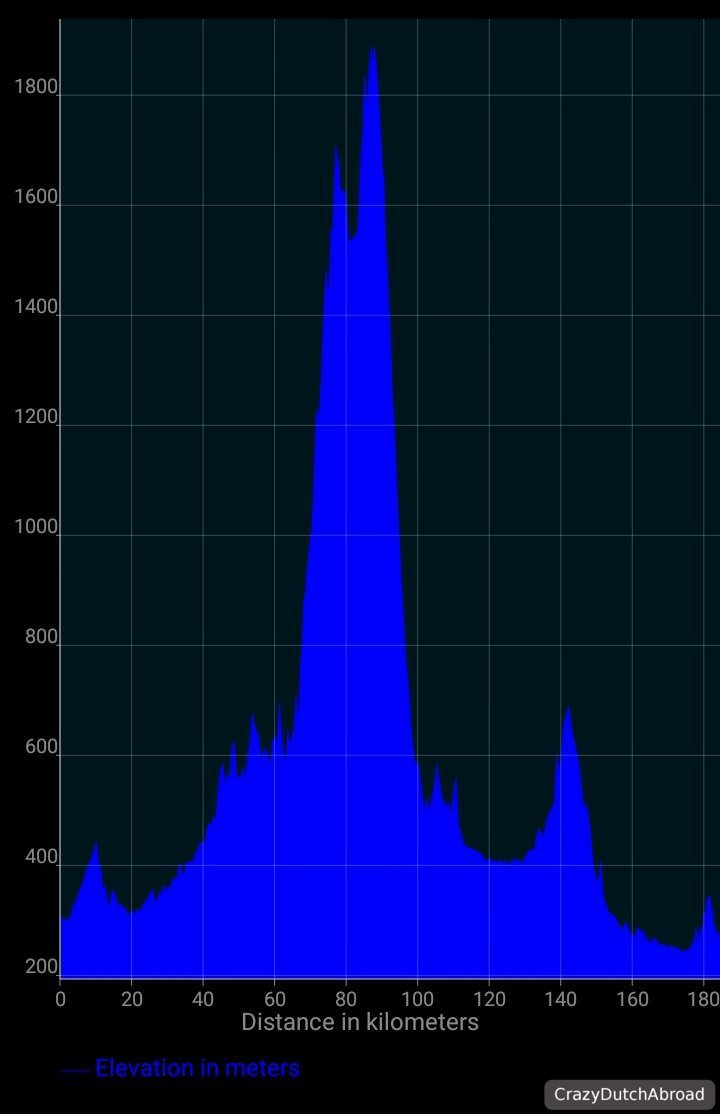720x1114 pixels.
Task: Click the 160 label on the distance axis
Action: pos(632,999)
